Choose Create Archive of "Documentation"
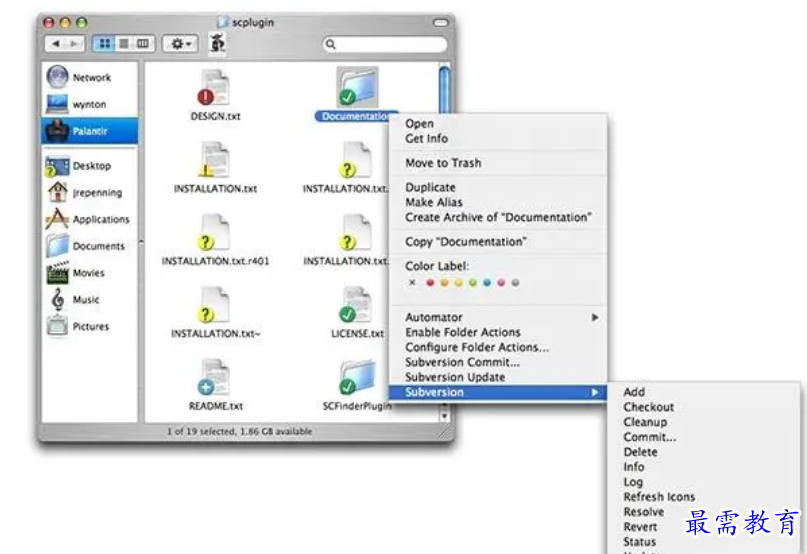 (x=498, y=217)
